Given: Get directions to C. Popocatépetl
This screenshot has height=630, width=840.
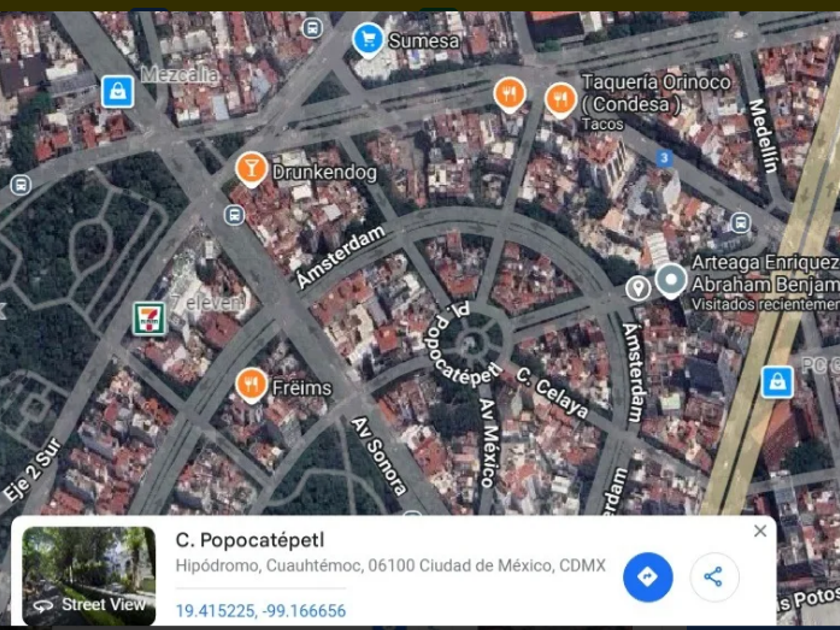Looking at the screenshot, I should [x=648, y=577].
